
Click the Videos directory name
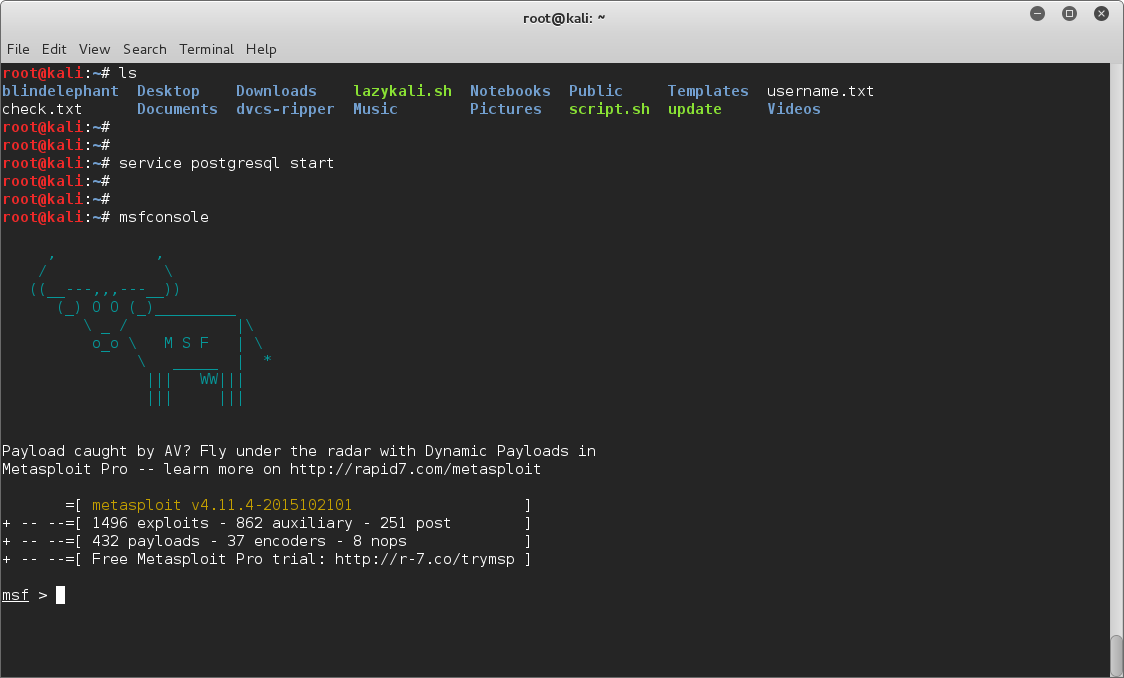click(x=794, y=109)
